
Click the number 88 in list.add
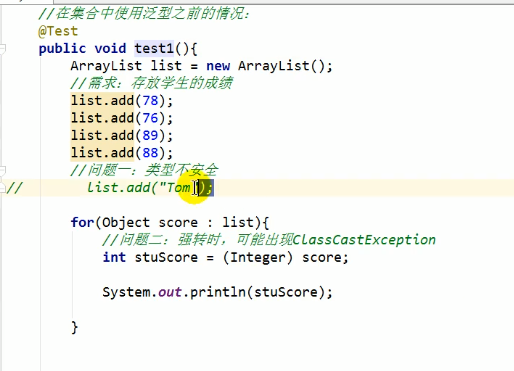[x=150, y=152]
